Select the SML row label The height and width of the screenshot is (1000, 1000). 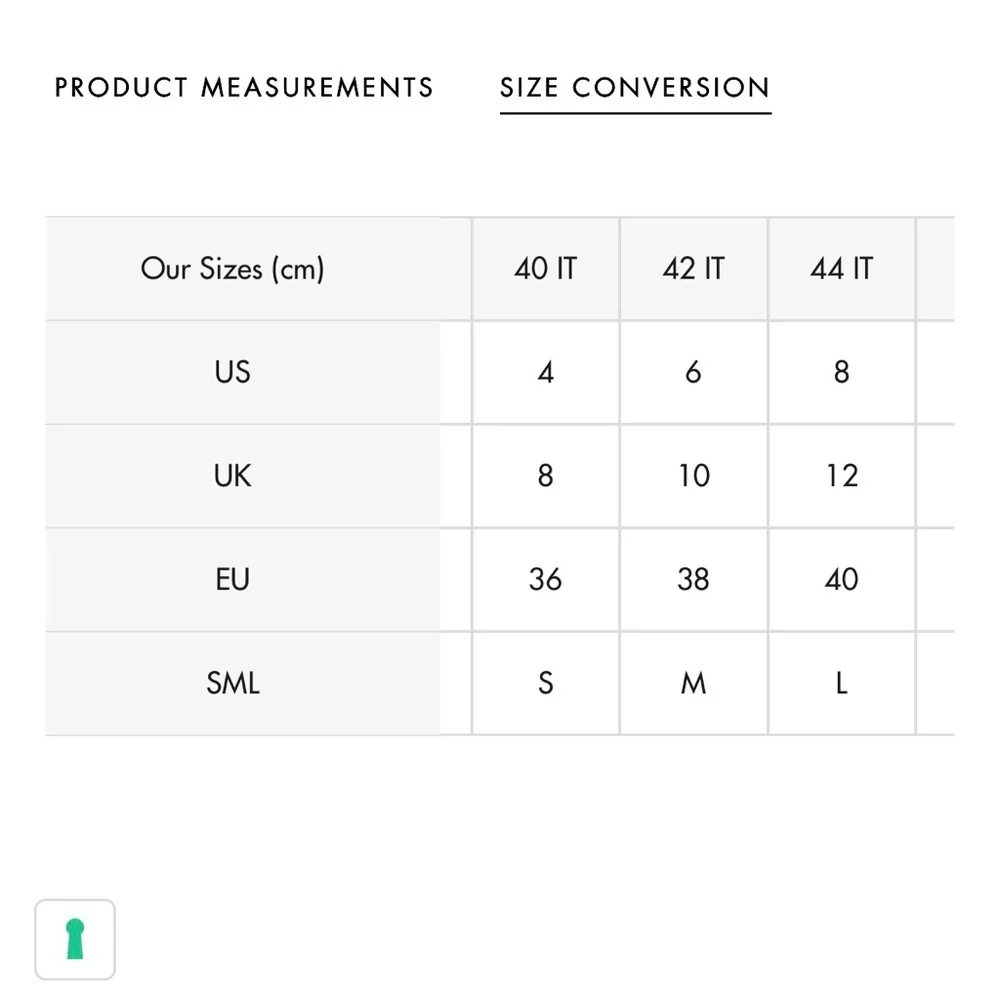(x=232, y=683)
